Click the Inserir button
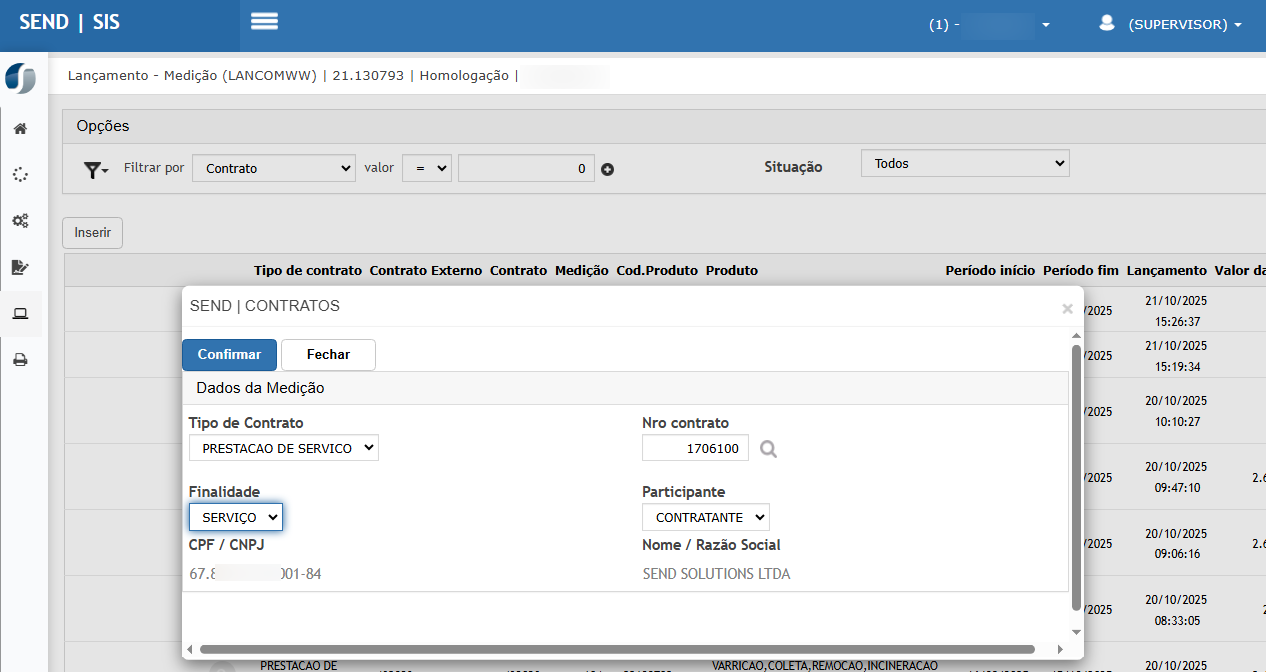The height and width of the screenshot is (672, 1266). click(92, 233)
